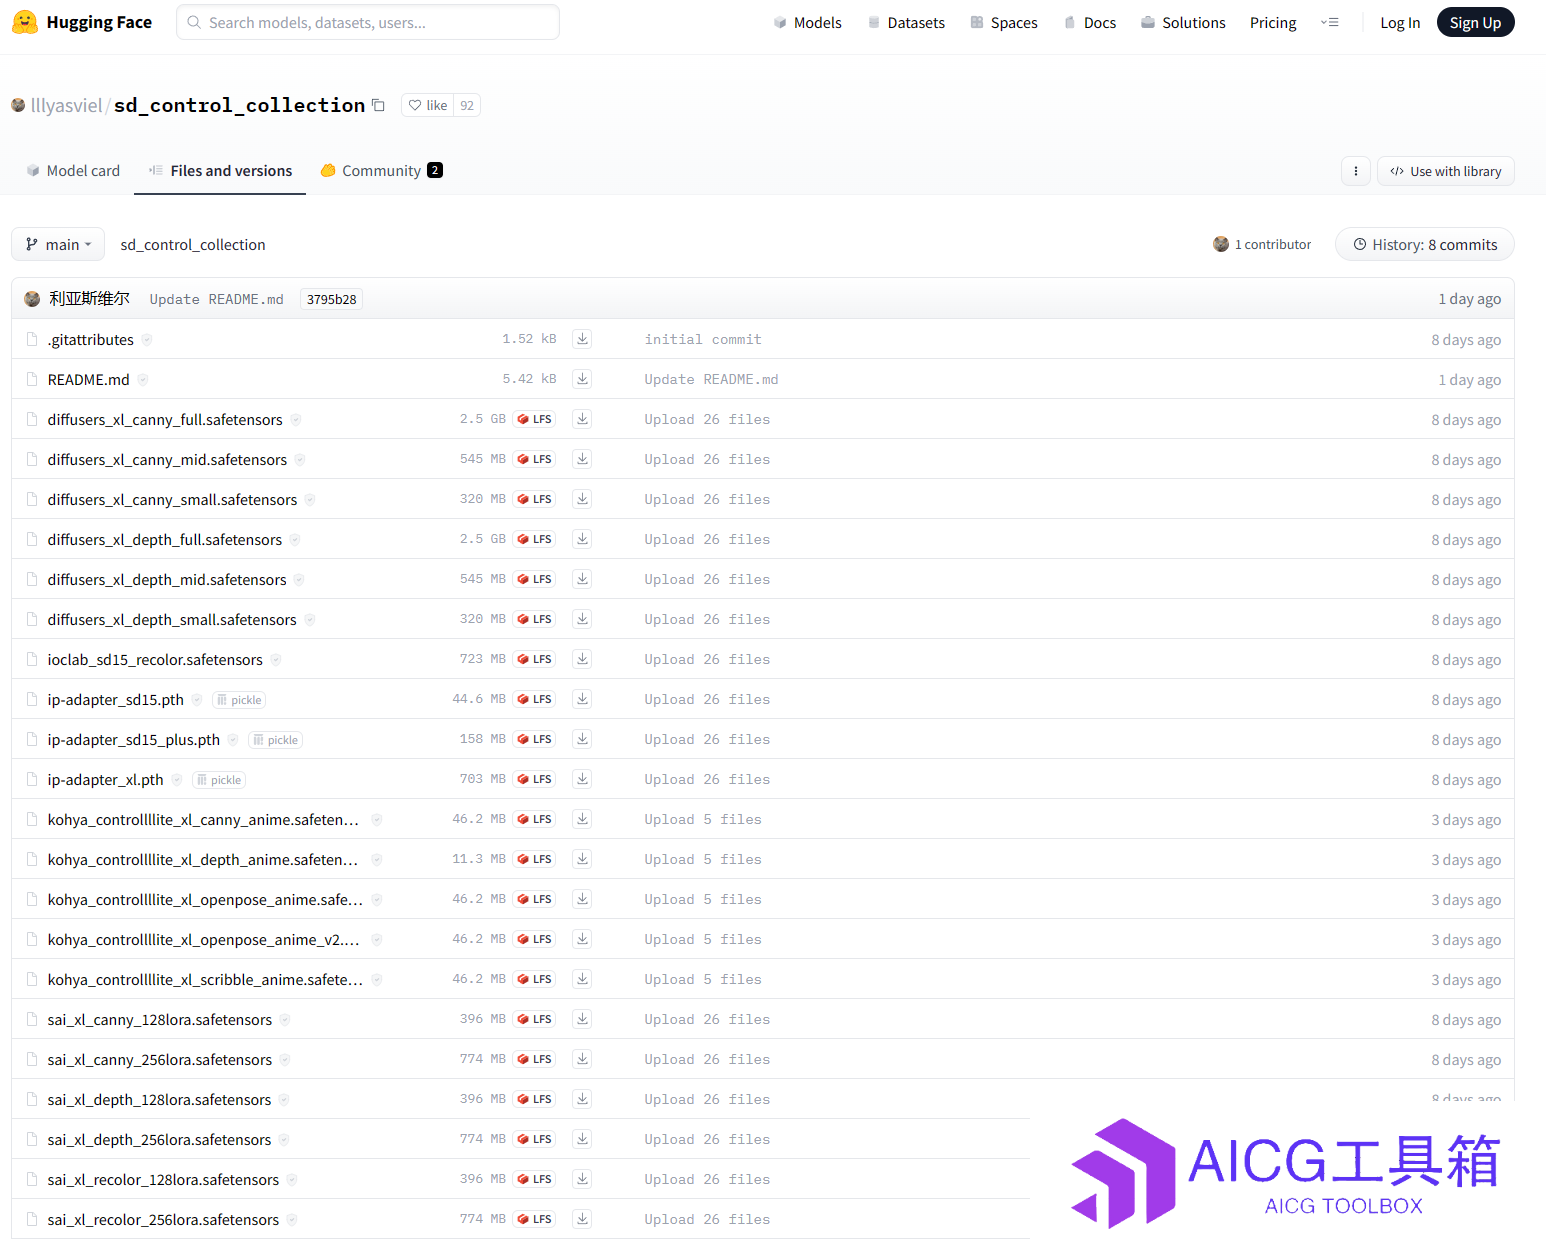Open the Pricing page
Viewport: 1546px width, 1239px height.
(x=1273, y=22)
